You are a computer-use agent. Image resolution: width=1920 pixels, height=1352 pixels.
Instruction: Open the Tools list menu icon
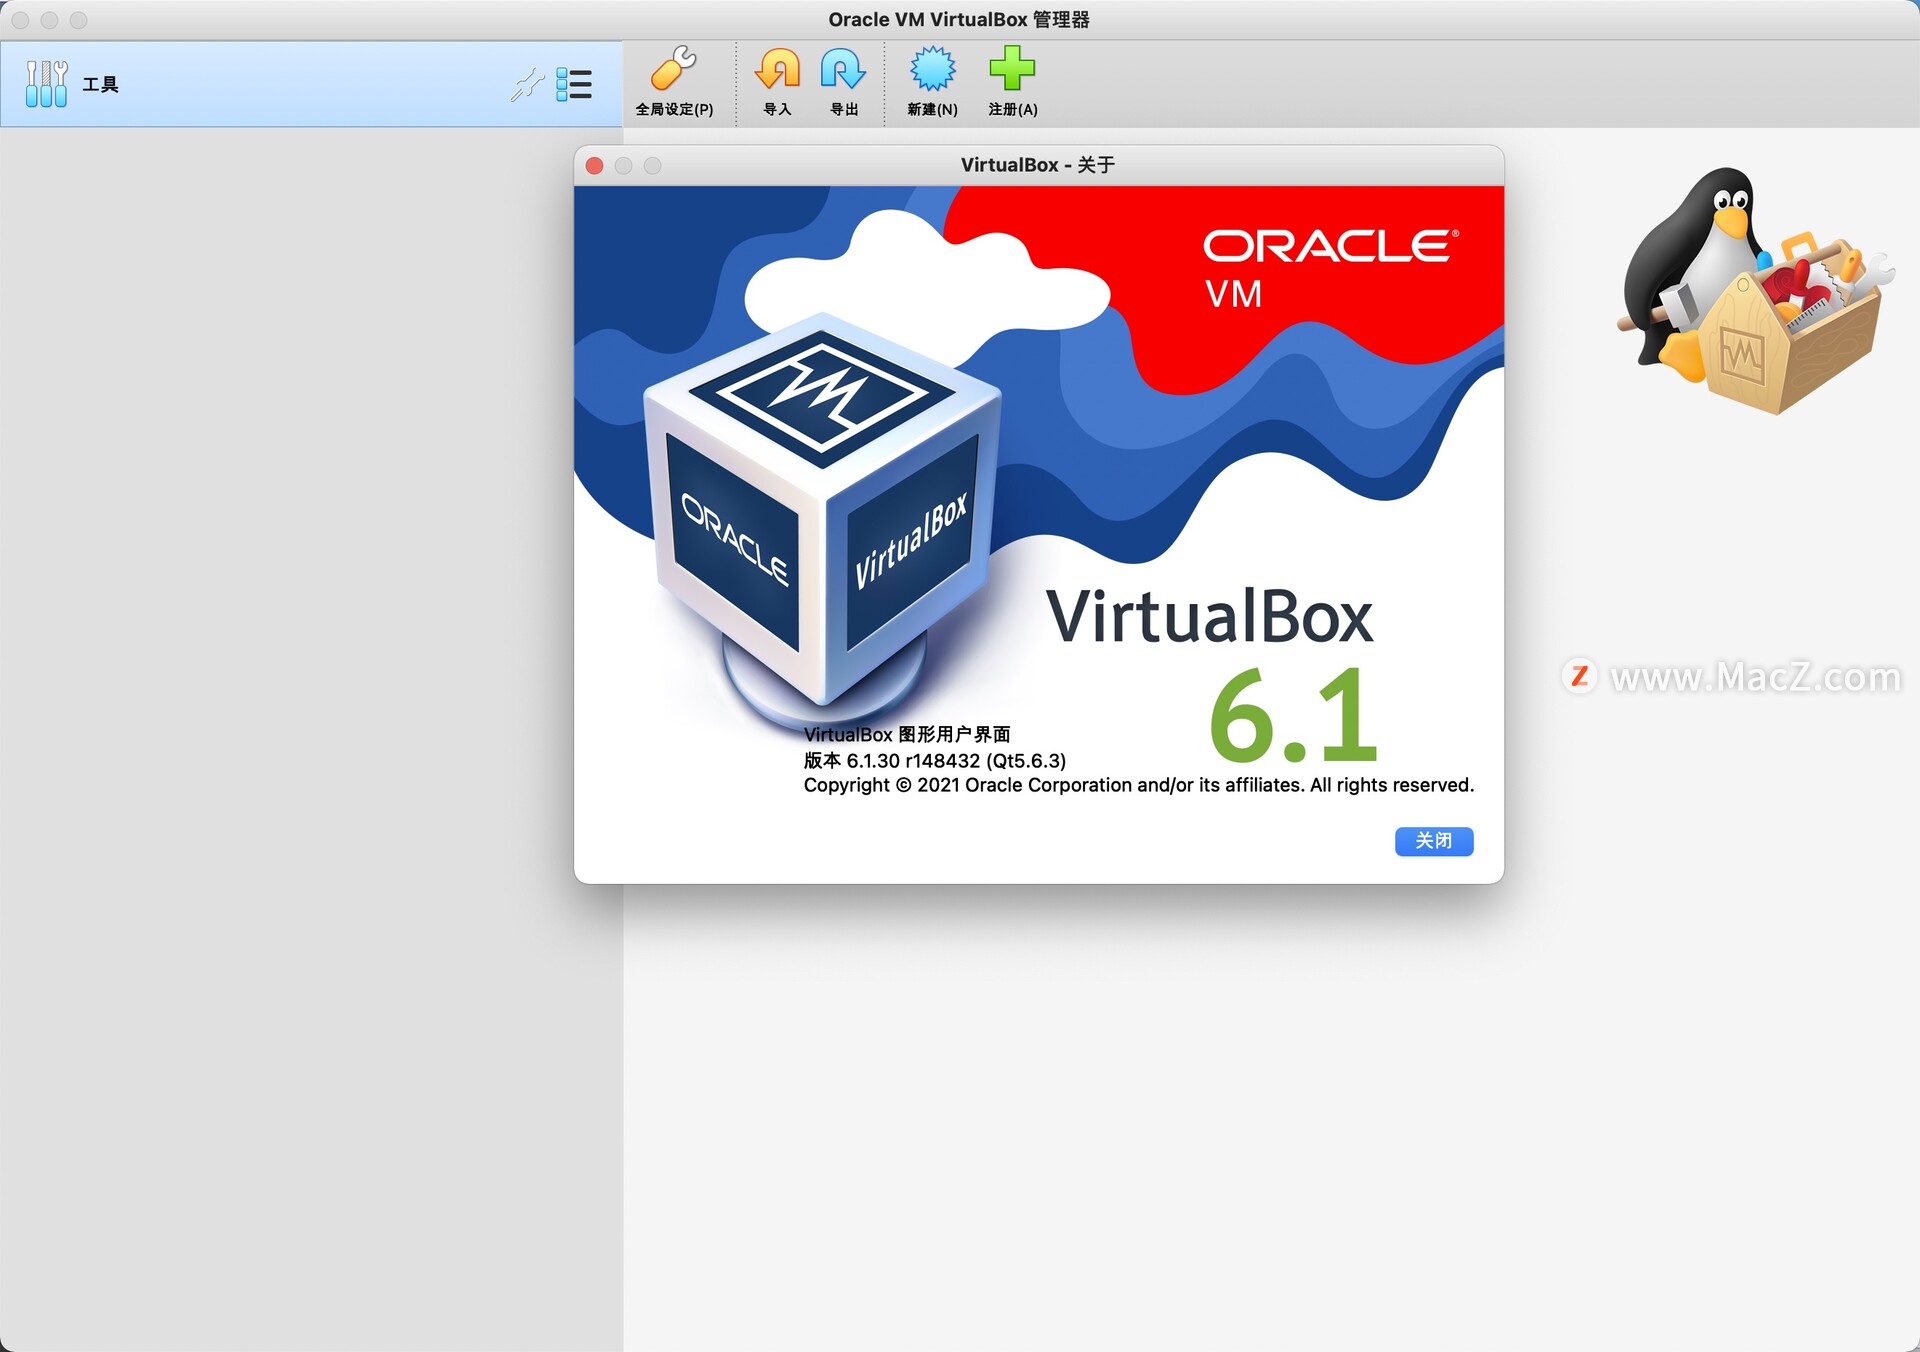pos(574,85)
